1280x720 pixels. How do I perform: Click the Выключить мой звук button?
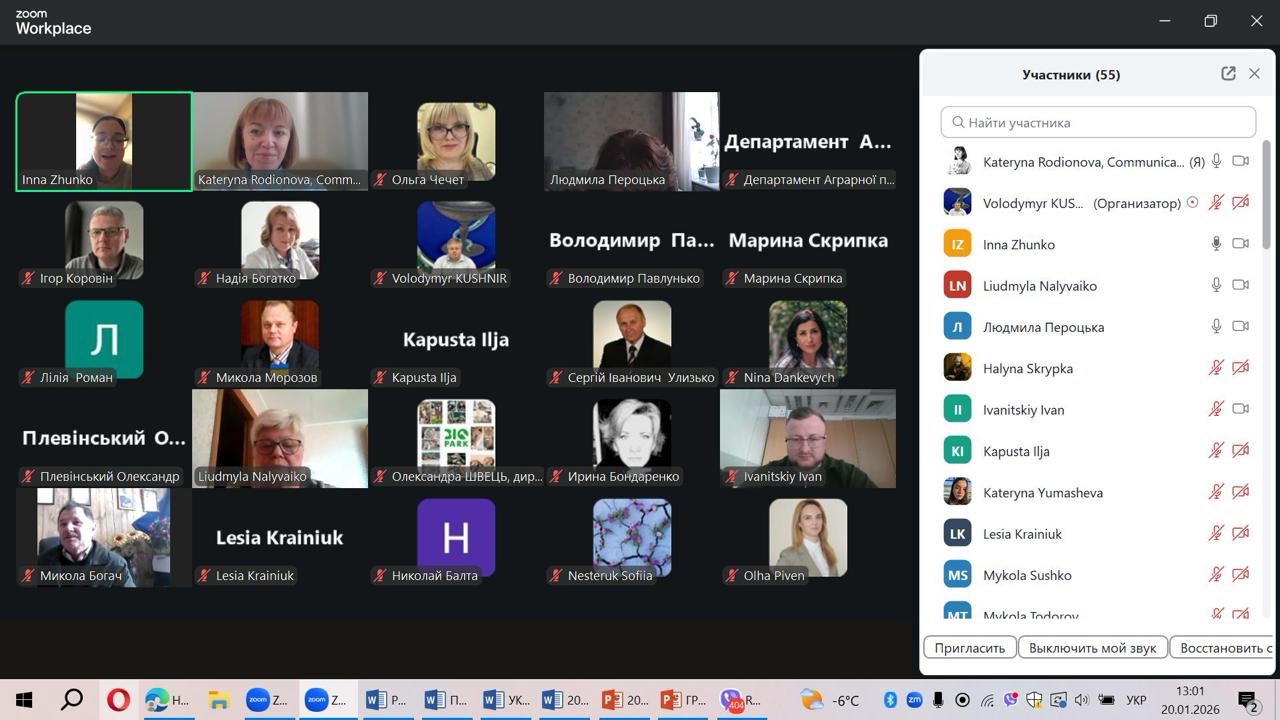pyautogui.click(x=1092, y=648)
